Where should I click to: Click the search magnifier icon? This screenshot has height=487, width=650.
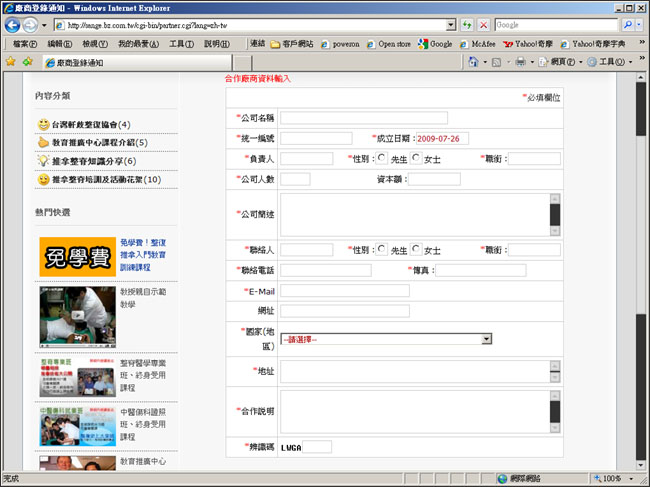628,25
